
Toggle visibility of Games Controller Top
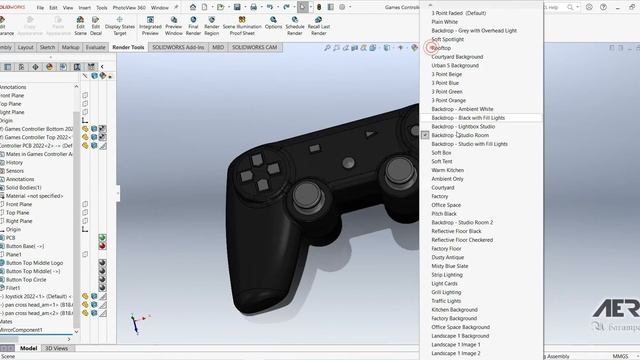85,137
